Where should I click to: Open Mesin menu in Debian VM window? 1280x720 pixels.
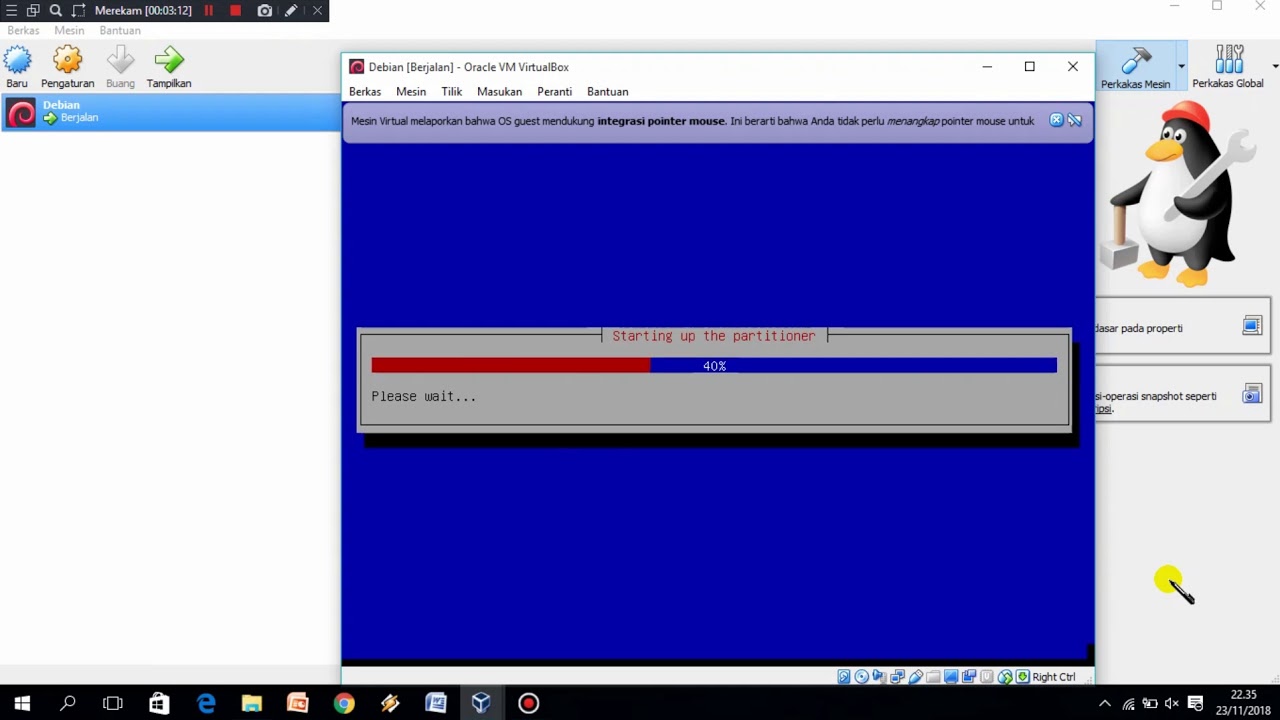pyautogui.click(x=411, y=92)
